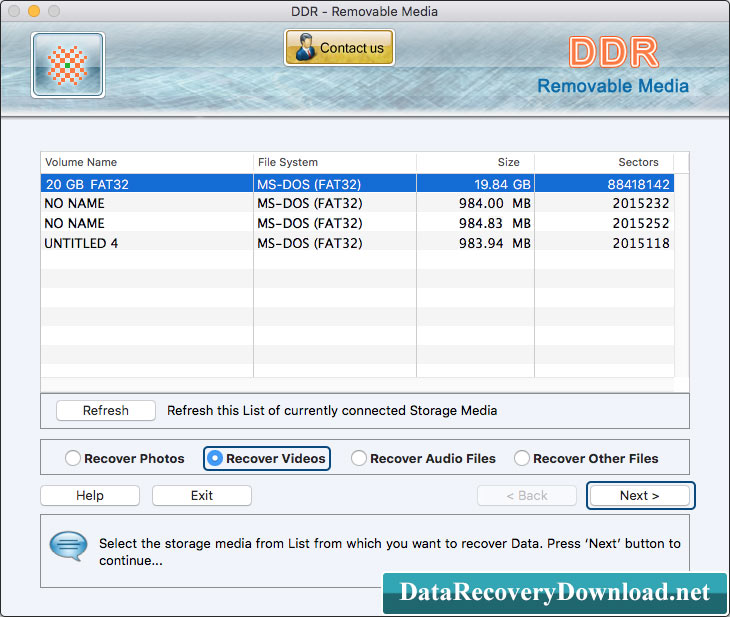Go to the next step with Next >
Image resolution: width=730 pixels, height=617 pixels.
[639, 495]
